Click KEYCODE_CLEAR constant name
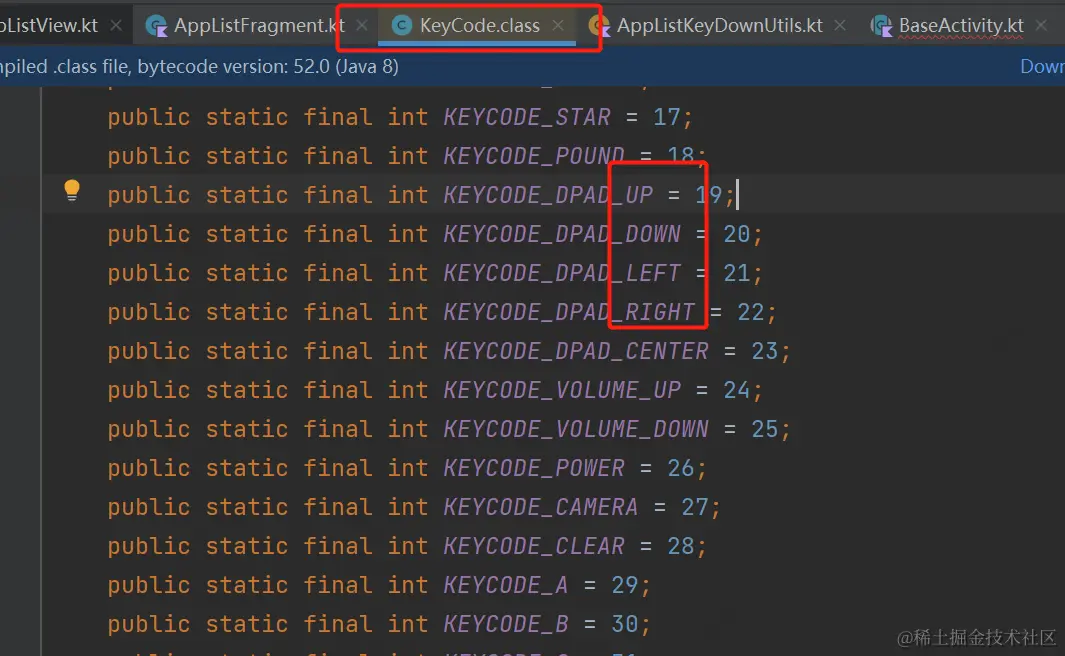The height and width of the screenshot is (656, 1065). 534,546
